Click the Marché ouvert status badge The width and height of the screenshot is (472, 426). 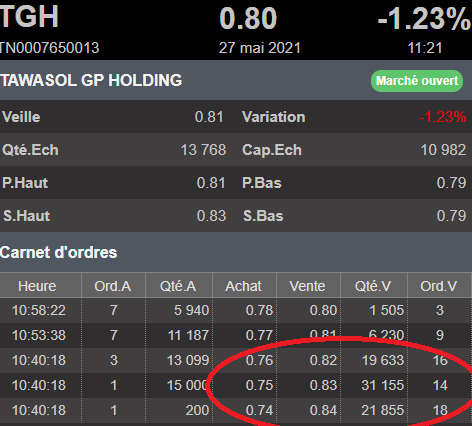click(417, 81)
